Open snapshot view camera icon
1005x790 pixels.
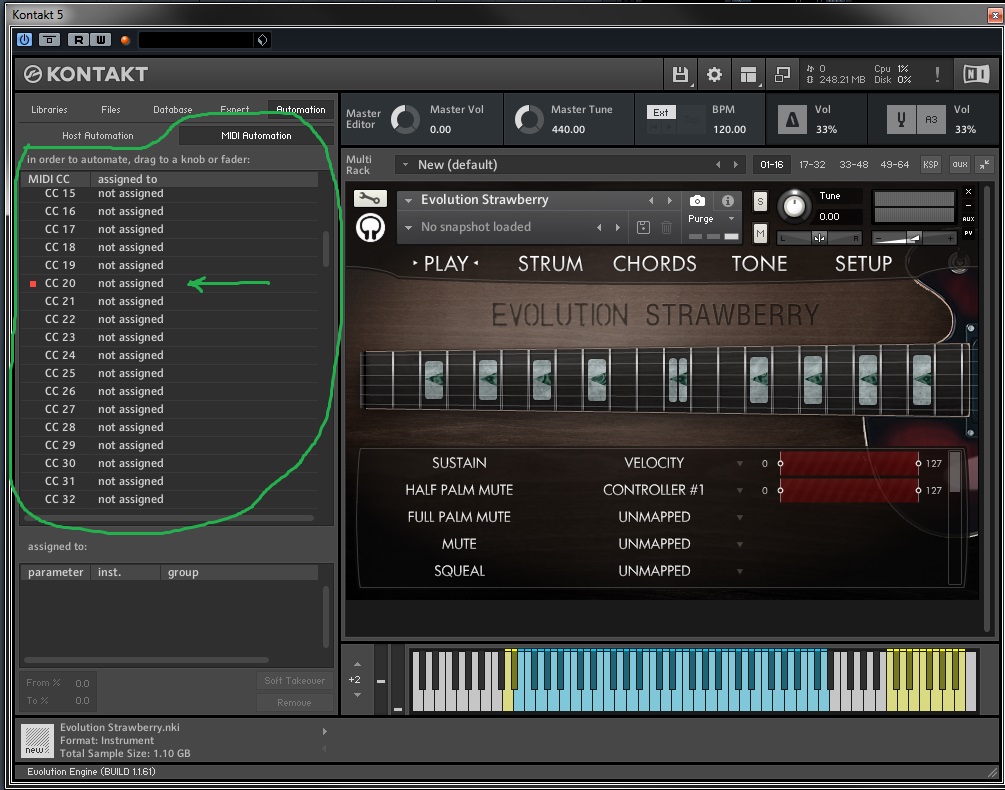pos(698,200)
